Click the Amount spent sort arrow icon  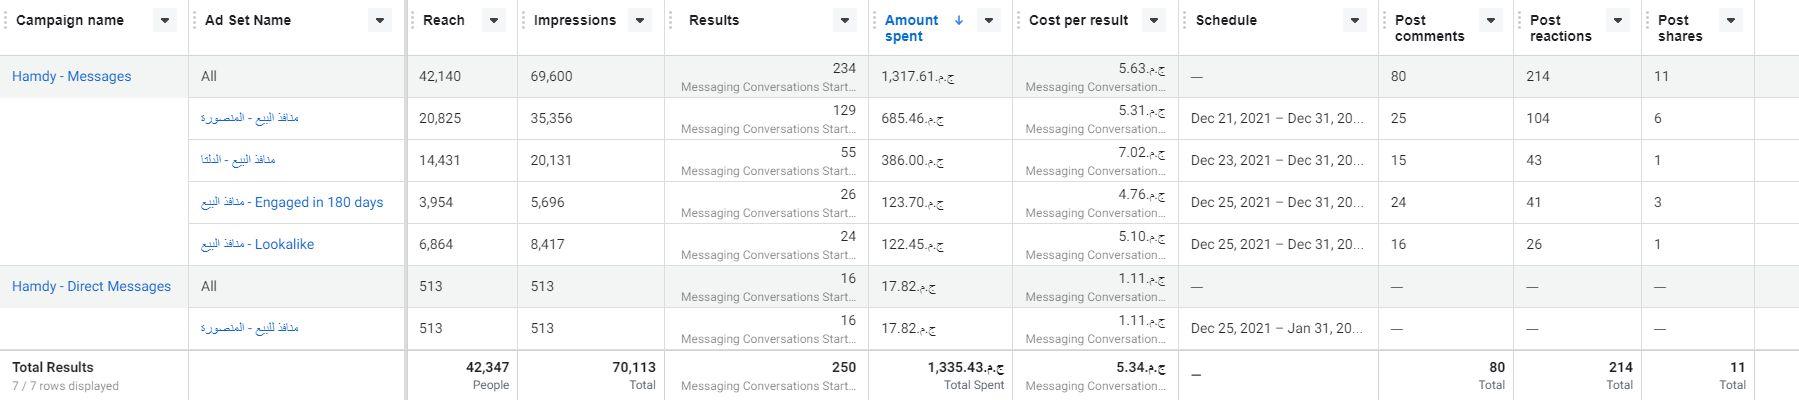coord(958,20)
